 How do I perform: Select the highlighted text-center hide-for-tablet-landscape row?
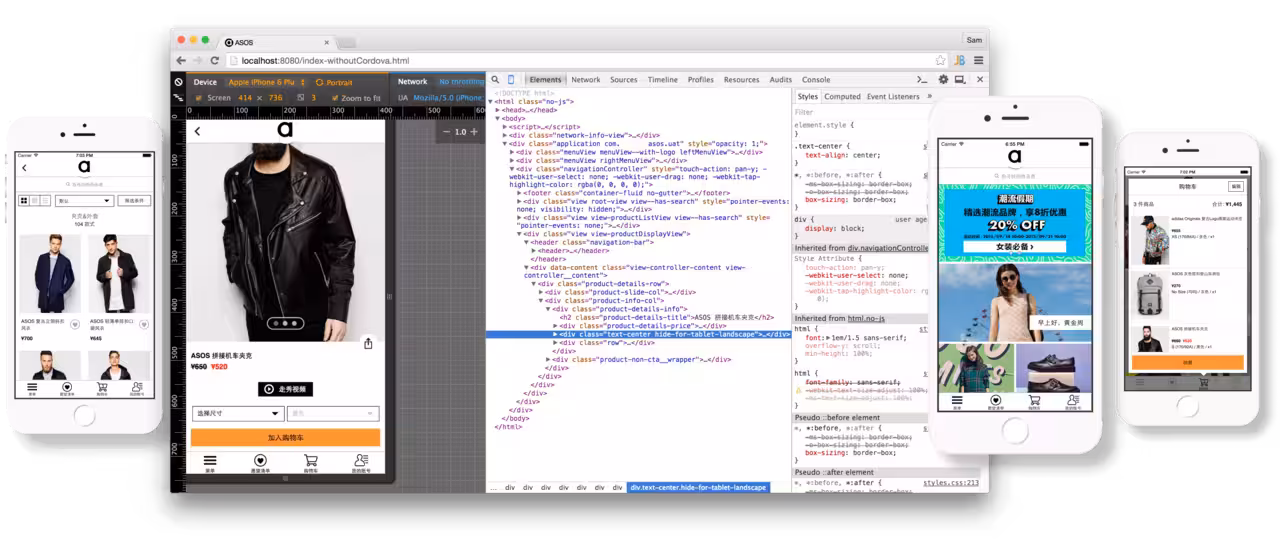(638, 335)
